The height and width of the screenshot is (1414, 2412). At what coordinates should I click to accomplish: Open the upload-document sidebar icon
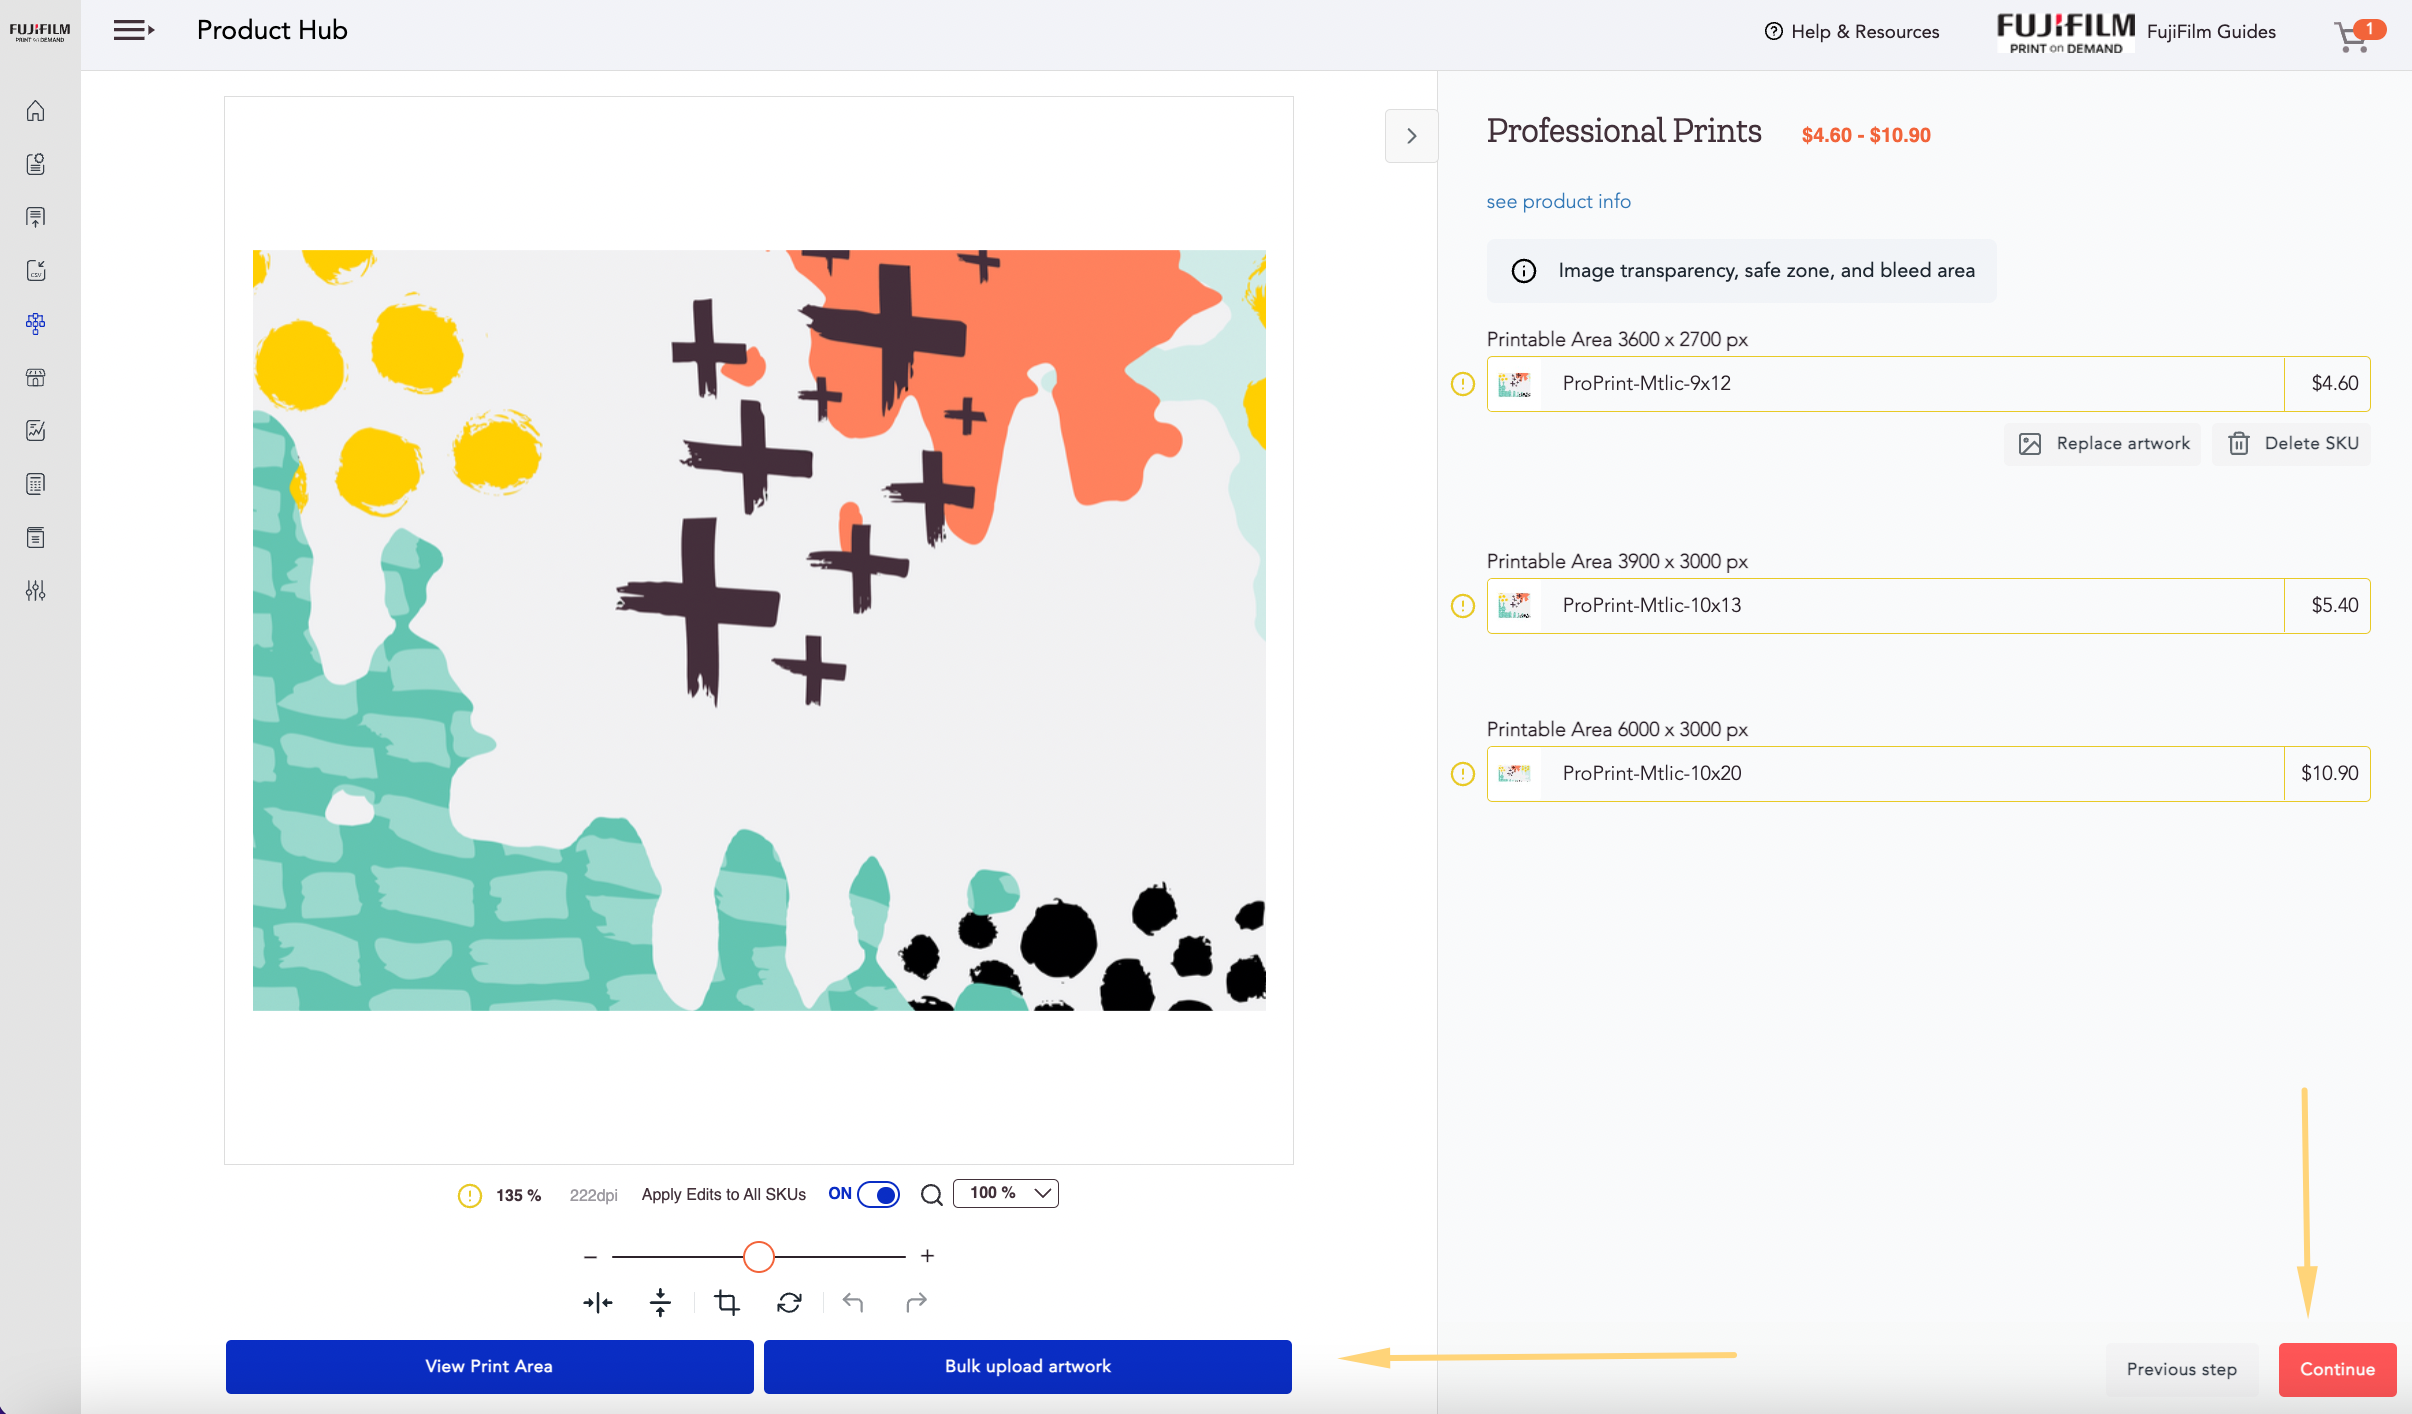click(x=36, y=217)
